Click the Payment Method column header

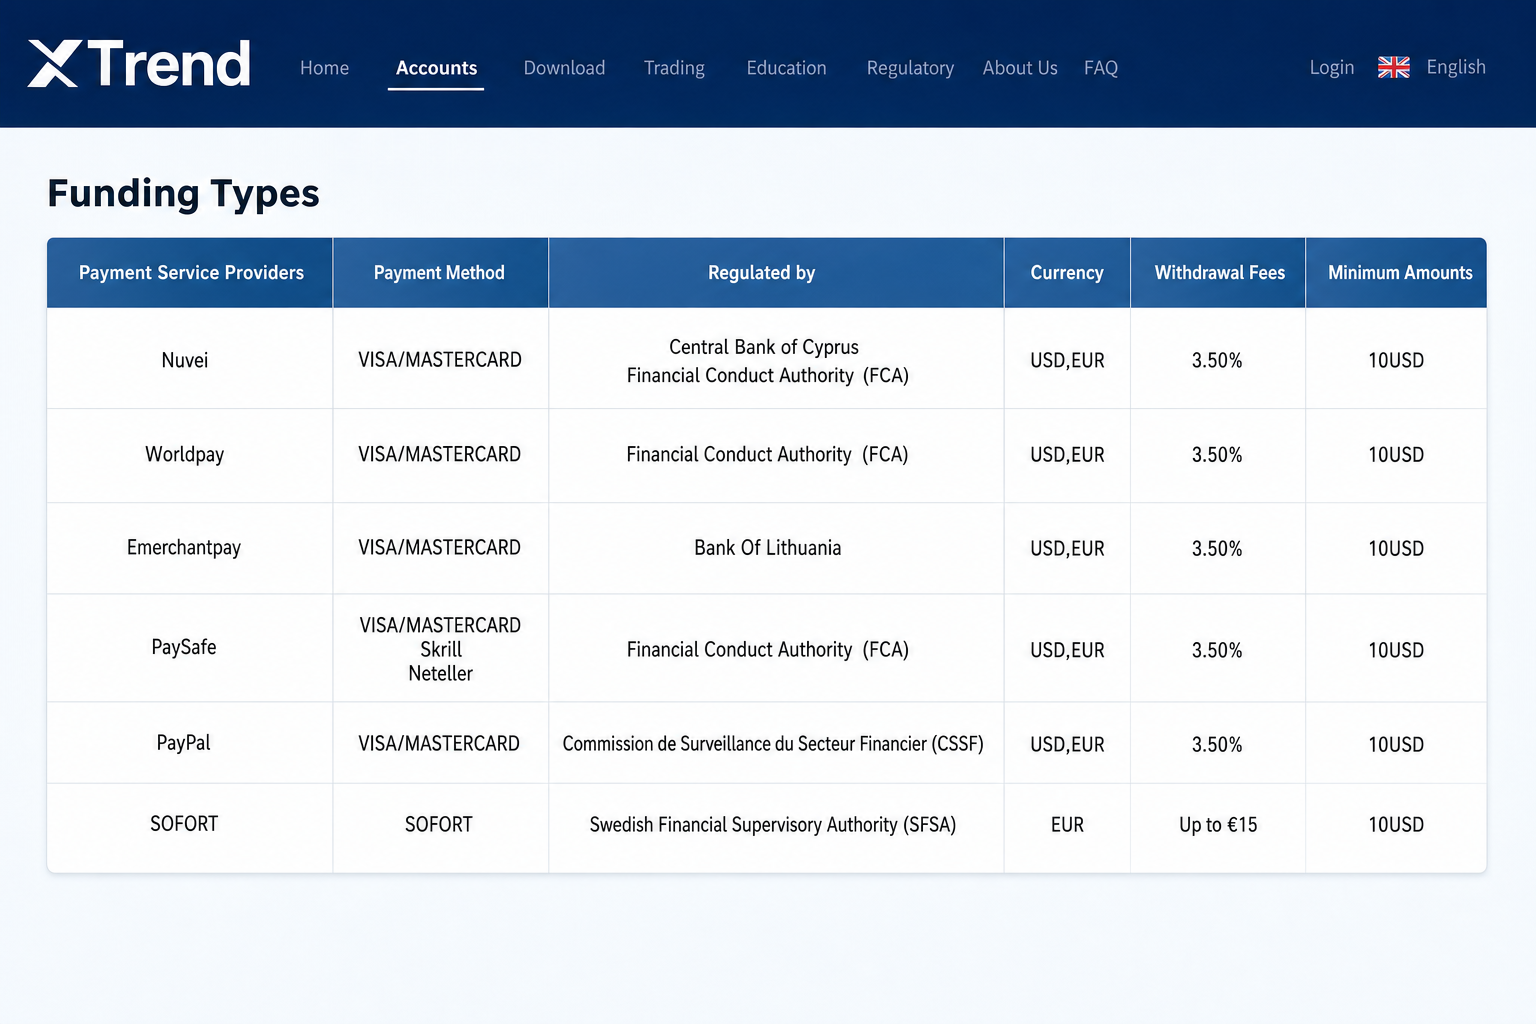(x=440, y=272)
